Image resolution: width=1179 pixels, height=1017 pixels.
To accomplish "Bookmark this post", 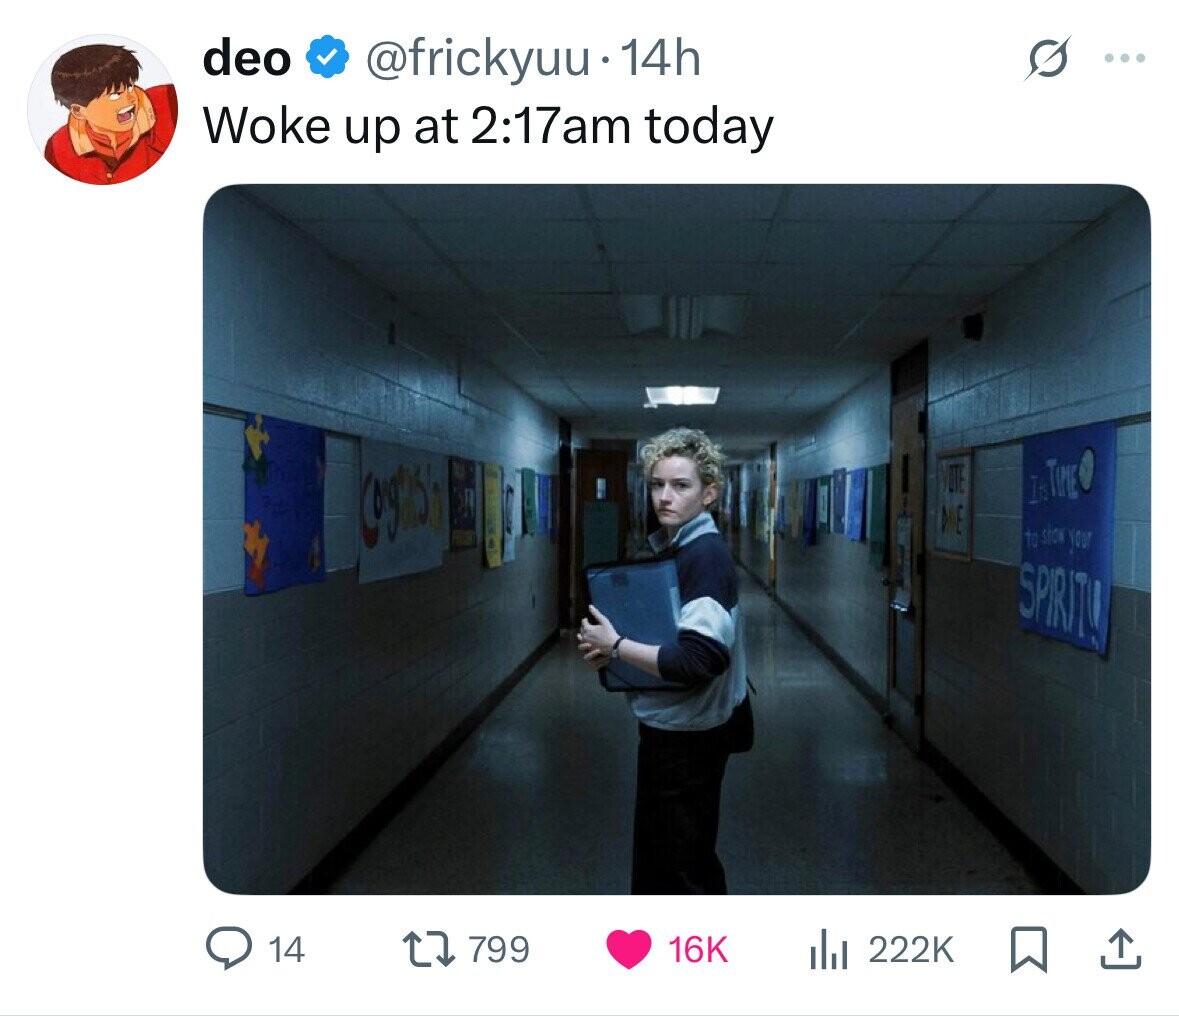I will pyautogui.click(x=1029, y=949).
